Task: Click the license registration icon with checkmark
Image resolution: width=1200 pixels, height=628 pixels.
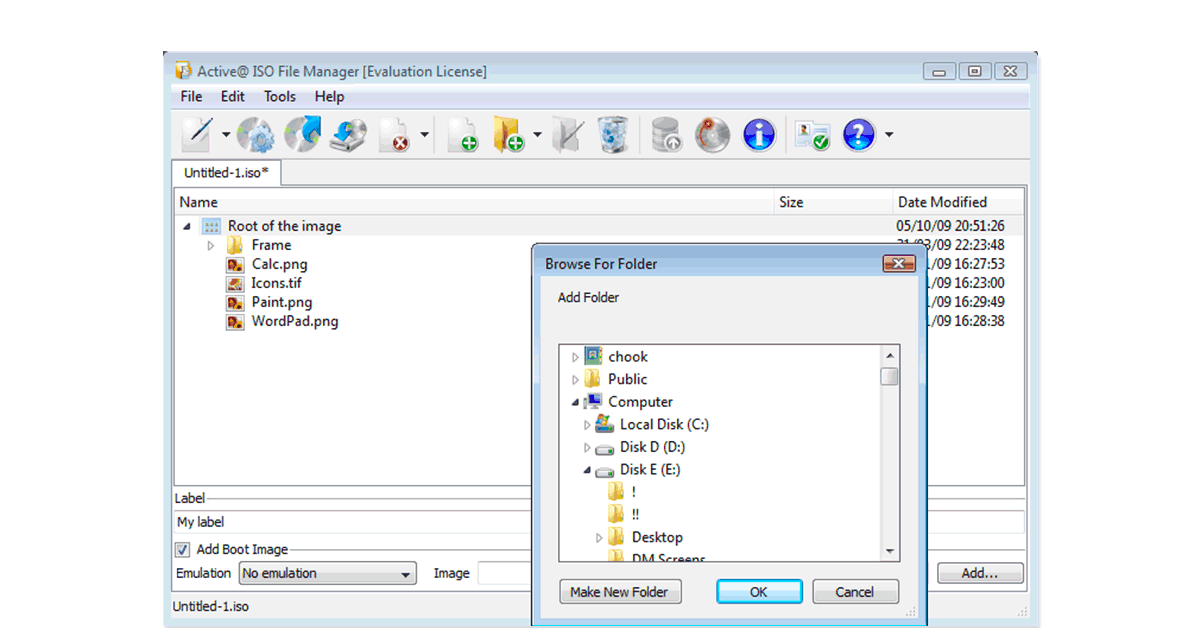Action: click(x=811, y=134)
